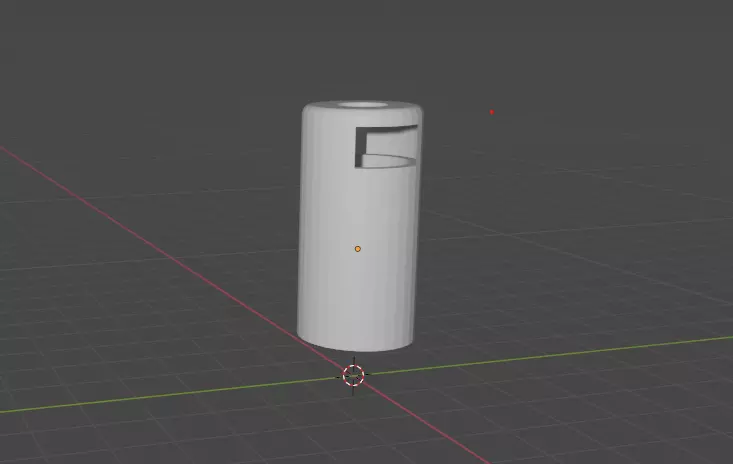Click the 3D cursor crosshair at world origin
This screenshot has width=733, height=464.
[x=353, y=376]
